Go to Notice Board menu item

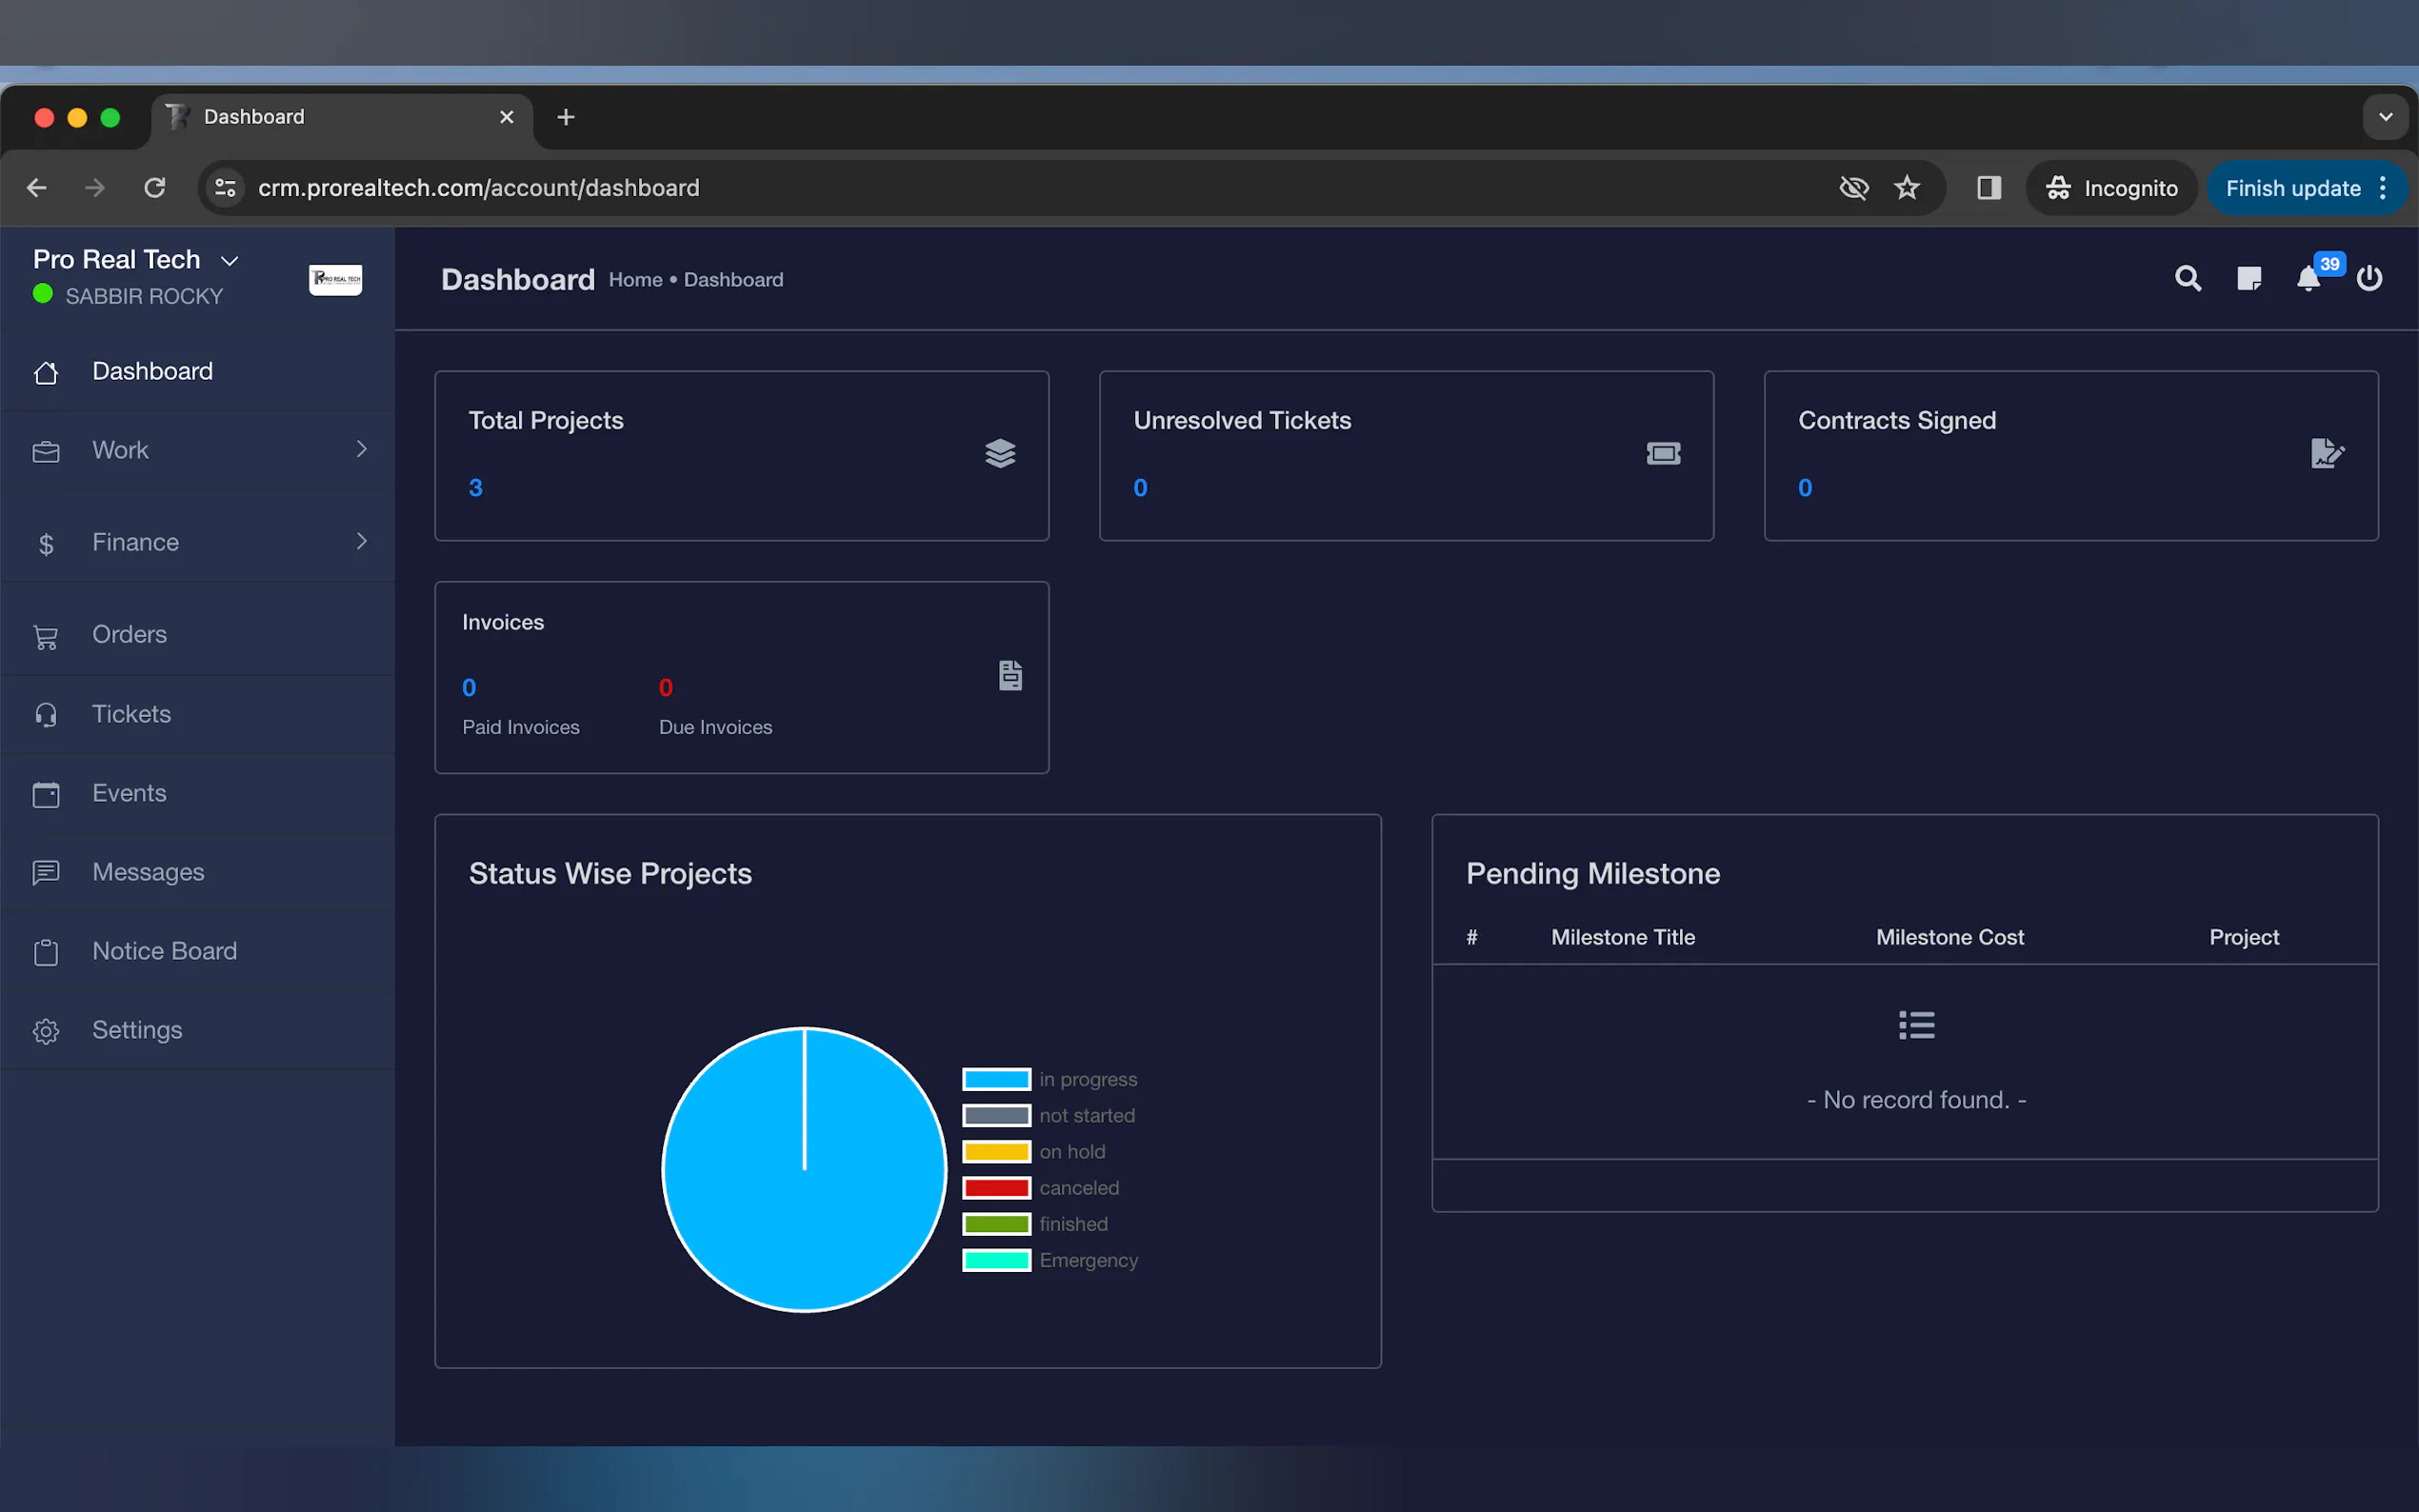(164, 951)
